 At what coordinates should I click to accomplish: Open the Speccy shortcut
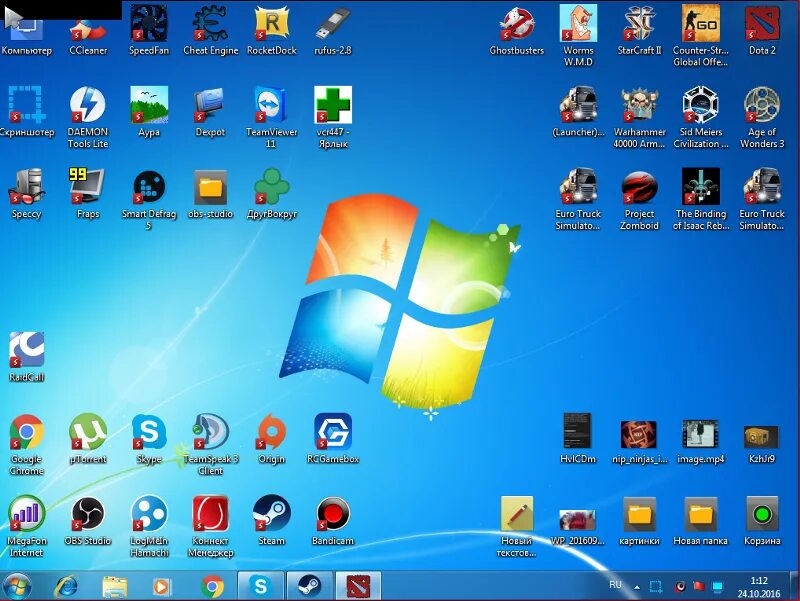coord(27,194)
